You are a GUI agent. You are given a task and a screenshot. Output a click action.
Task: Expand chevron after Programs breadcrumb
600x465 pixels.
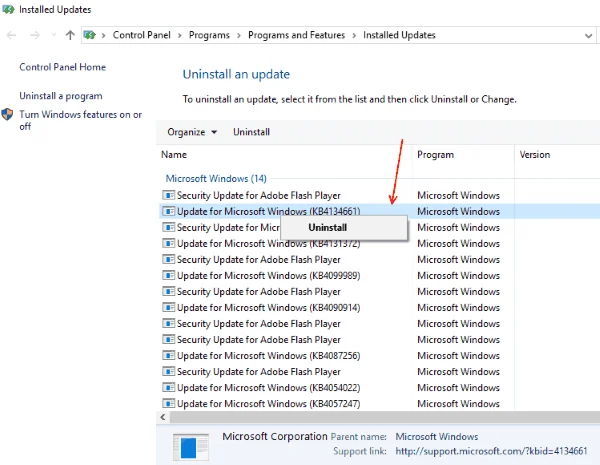pyautogui.click(x=239, y=36)
